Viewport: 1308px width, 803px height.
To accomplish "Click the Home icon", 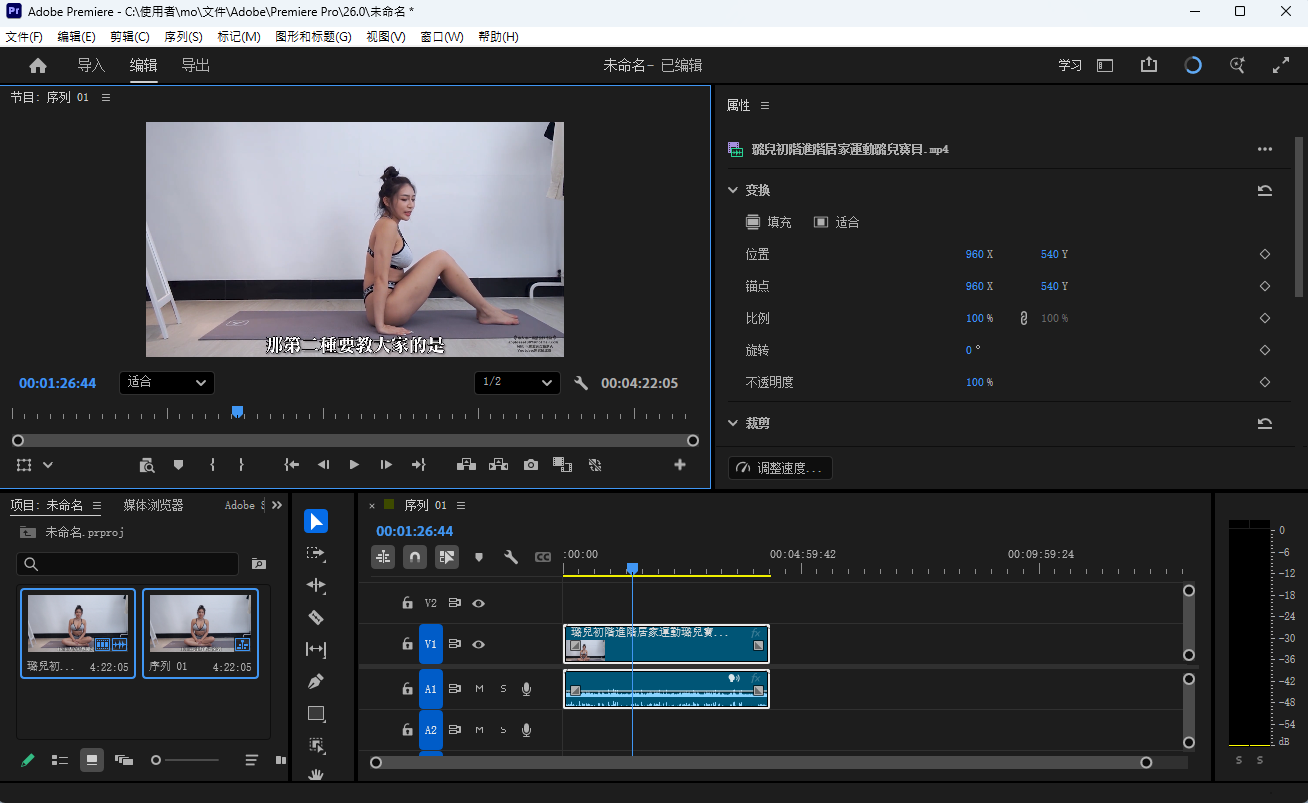I will coord(38,65).
